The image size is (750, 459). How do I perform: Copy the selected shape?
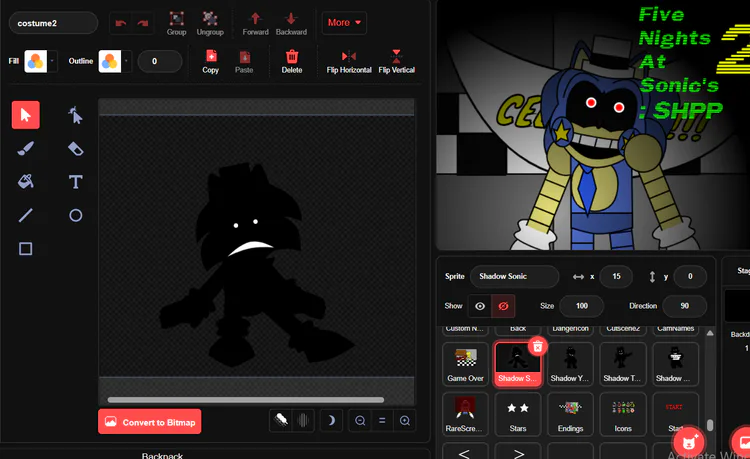tap(210, 61)
